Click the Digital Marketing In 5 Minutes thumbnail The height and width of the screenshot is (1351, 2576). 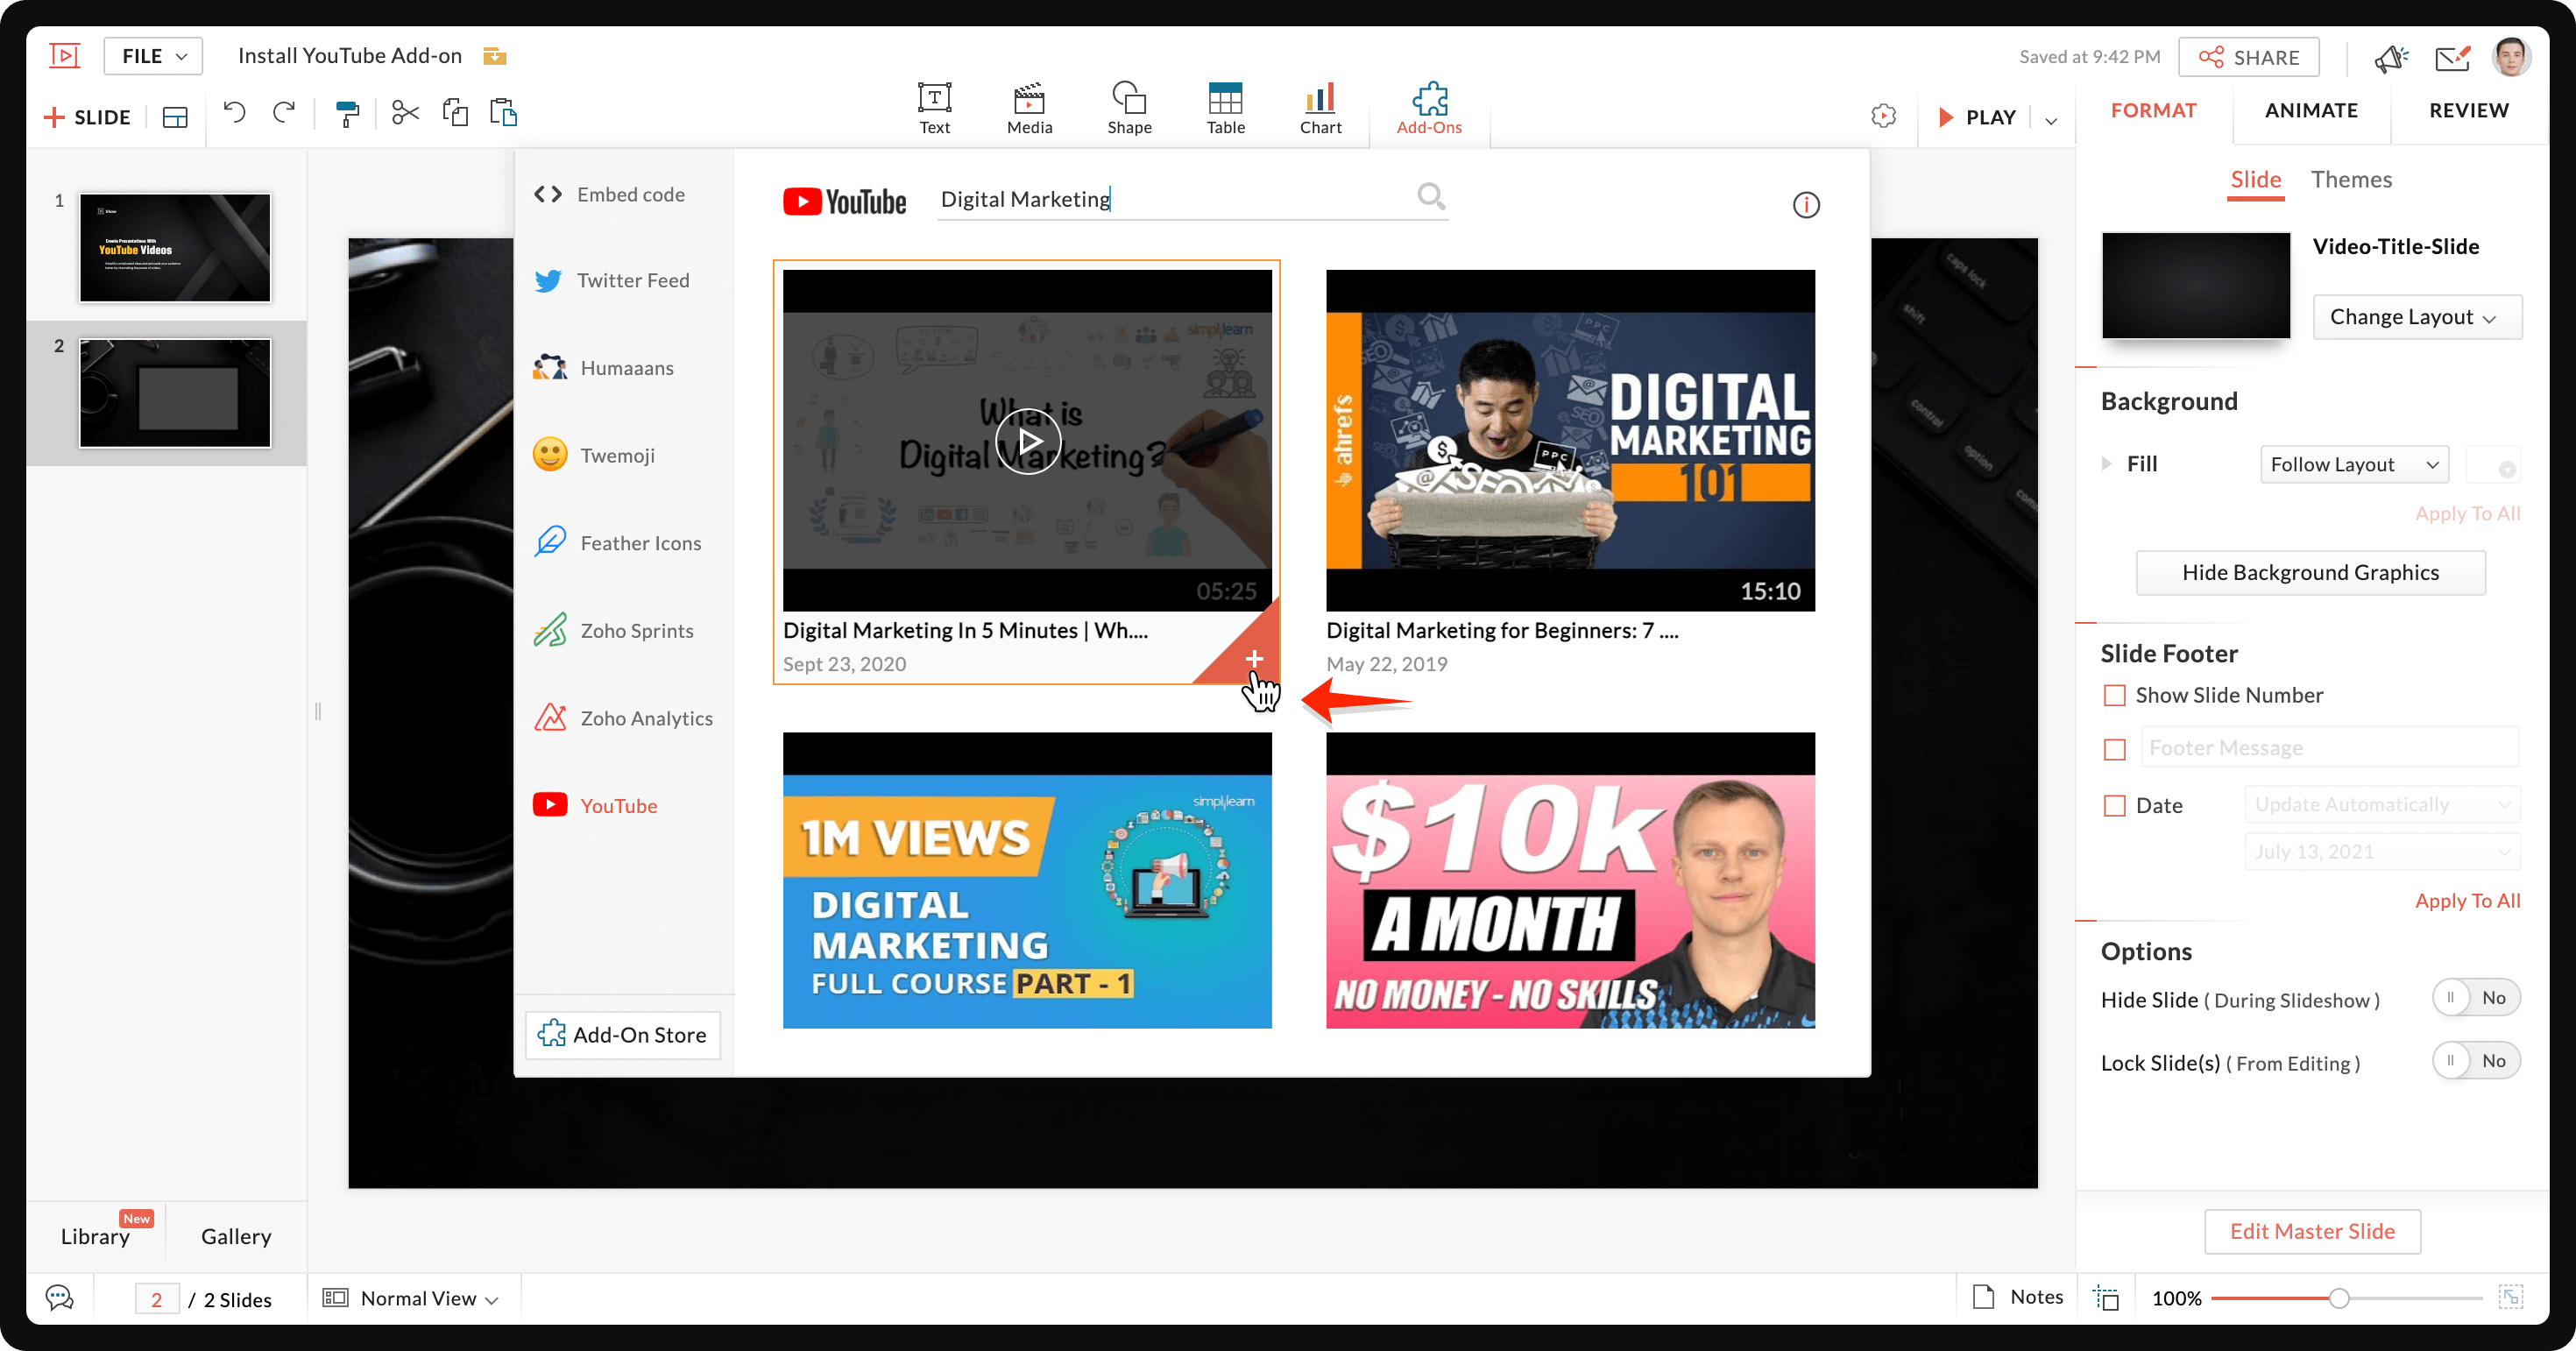click(1026, 438)
